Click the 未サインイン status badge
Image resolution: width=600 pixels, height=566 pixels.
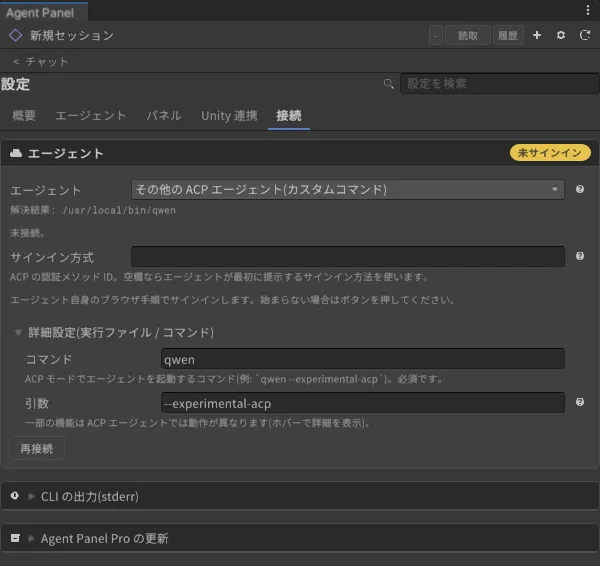(550, 153)
